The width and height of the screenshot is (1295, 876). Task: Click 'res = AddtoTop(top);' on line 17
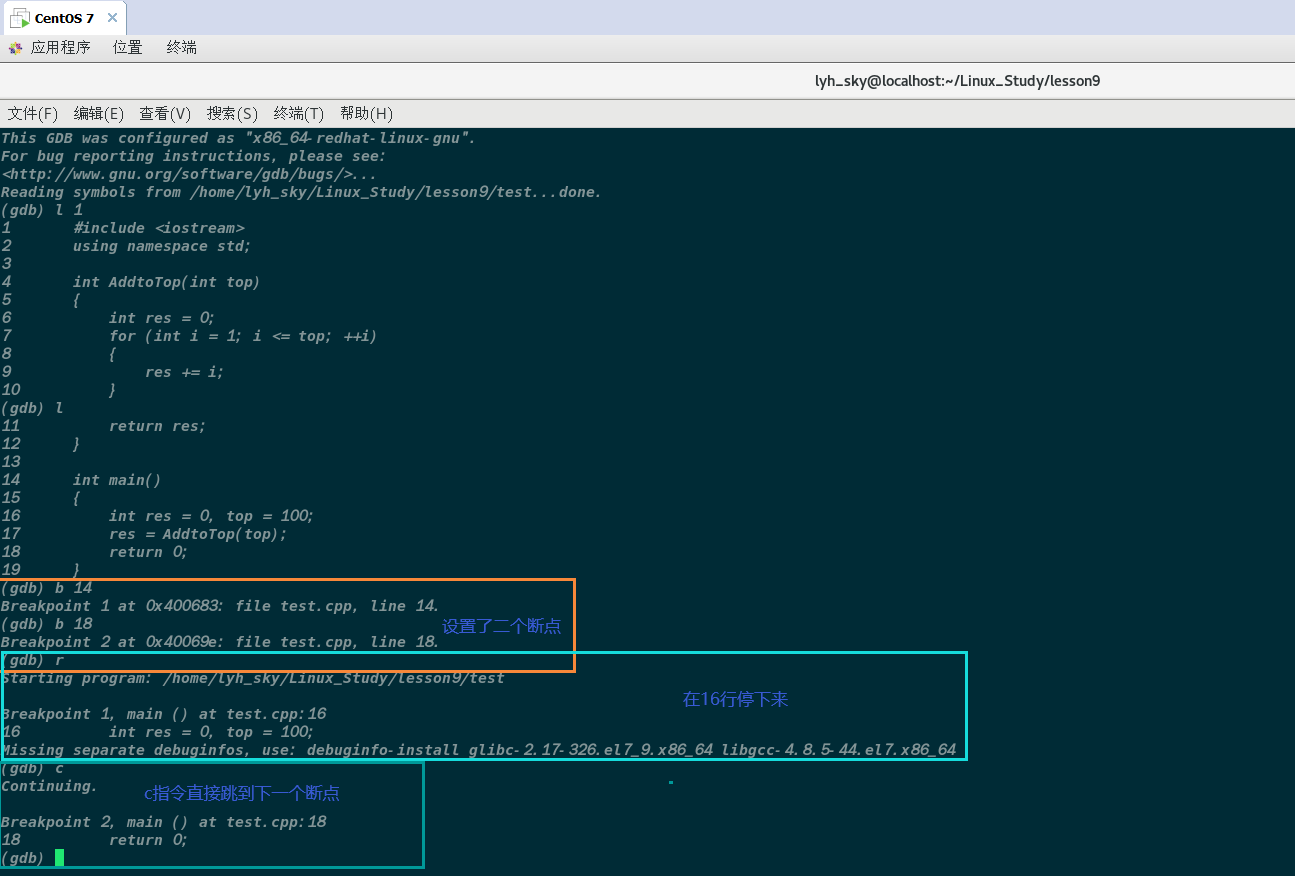198,534
